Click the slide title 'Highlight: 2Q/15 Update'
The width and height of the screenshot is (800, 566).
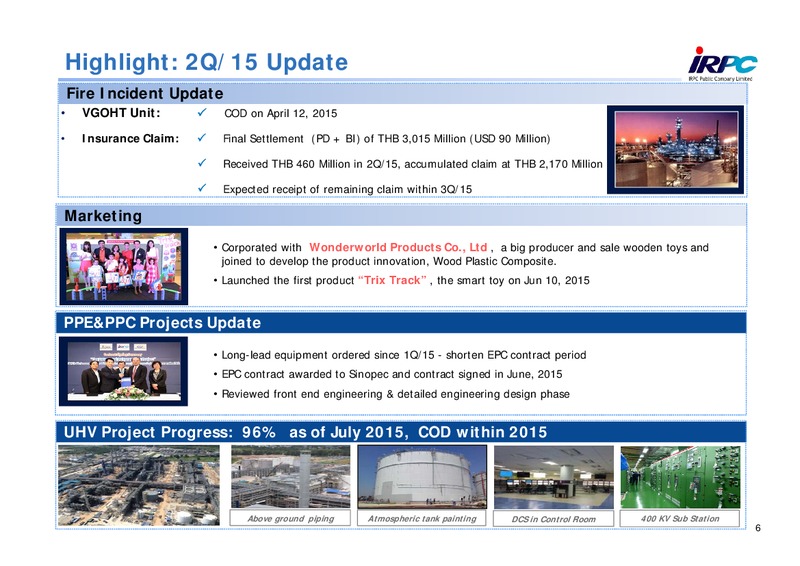tap(207, 63)
